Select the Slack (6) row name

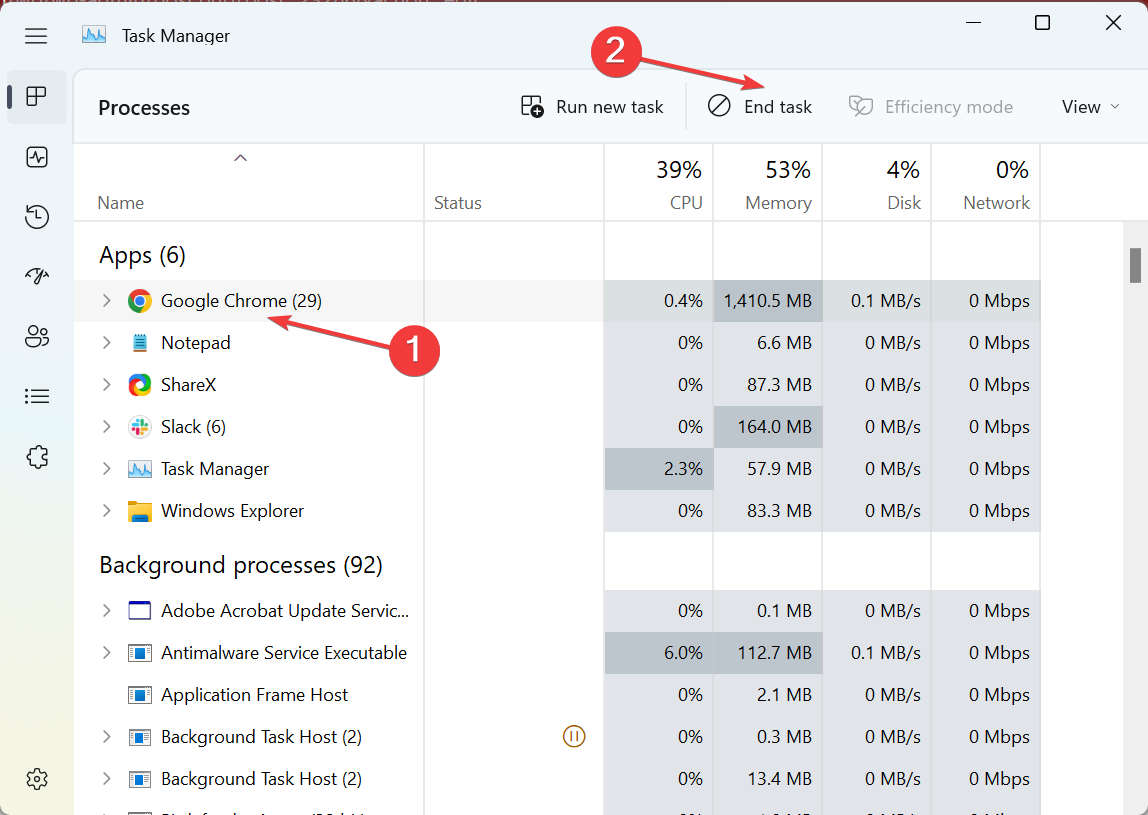193,427
